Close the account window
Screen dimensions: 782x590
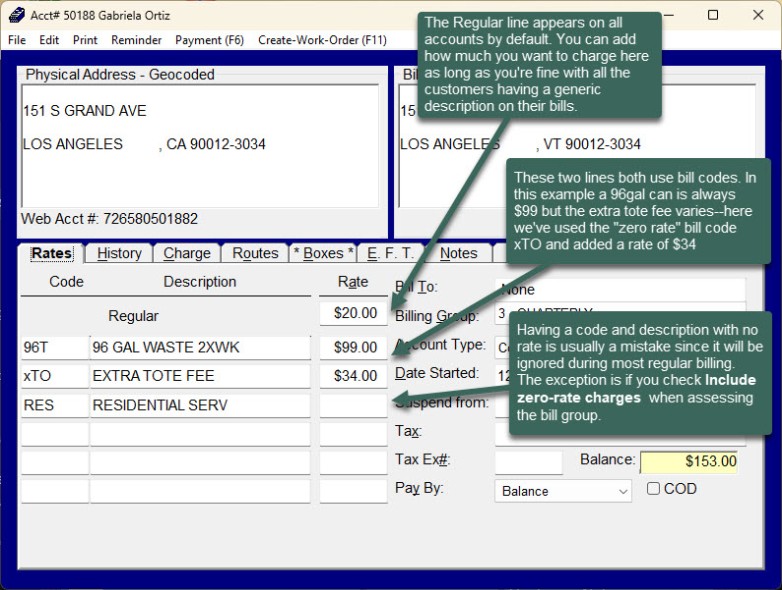pos(758,15)
